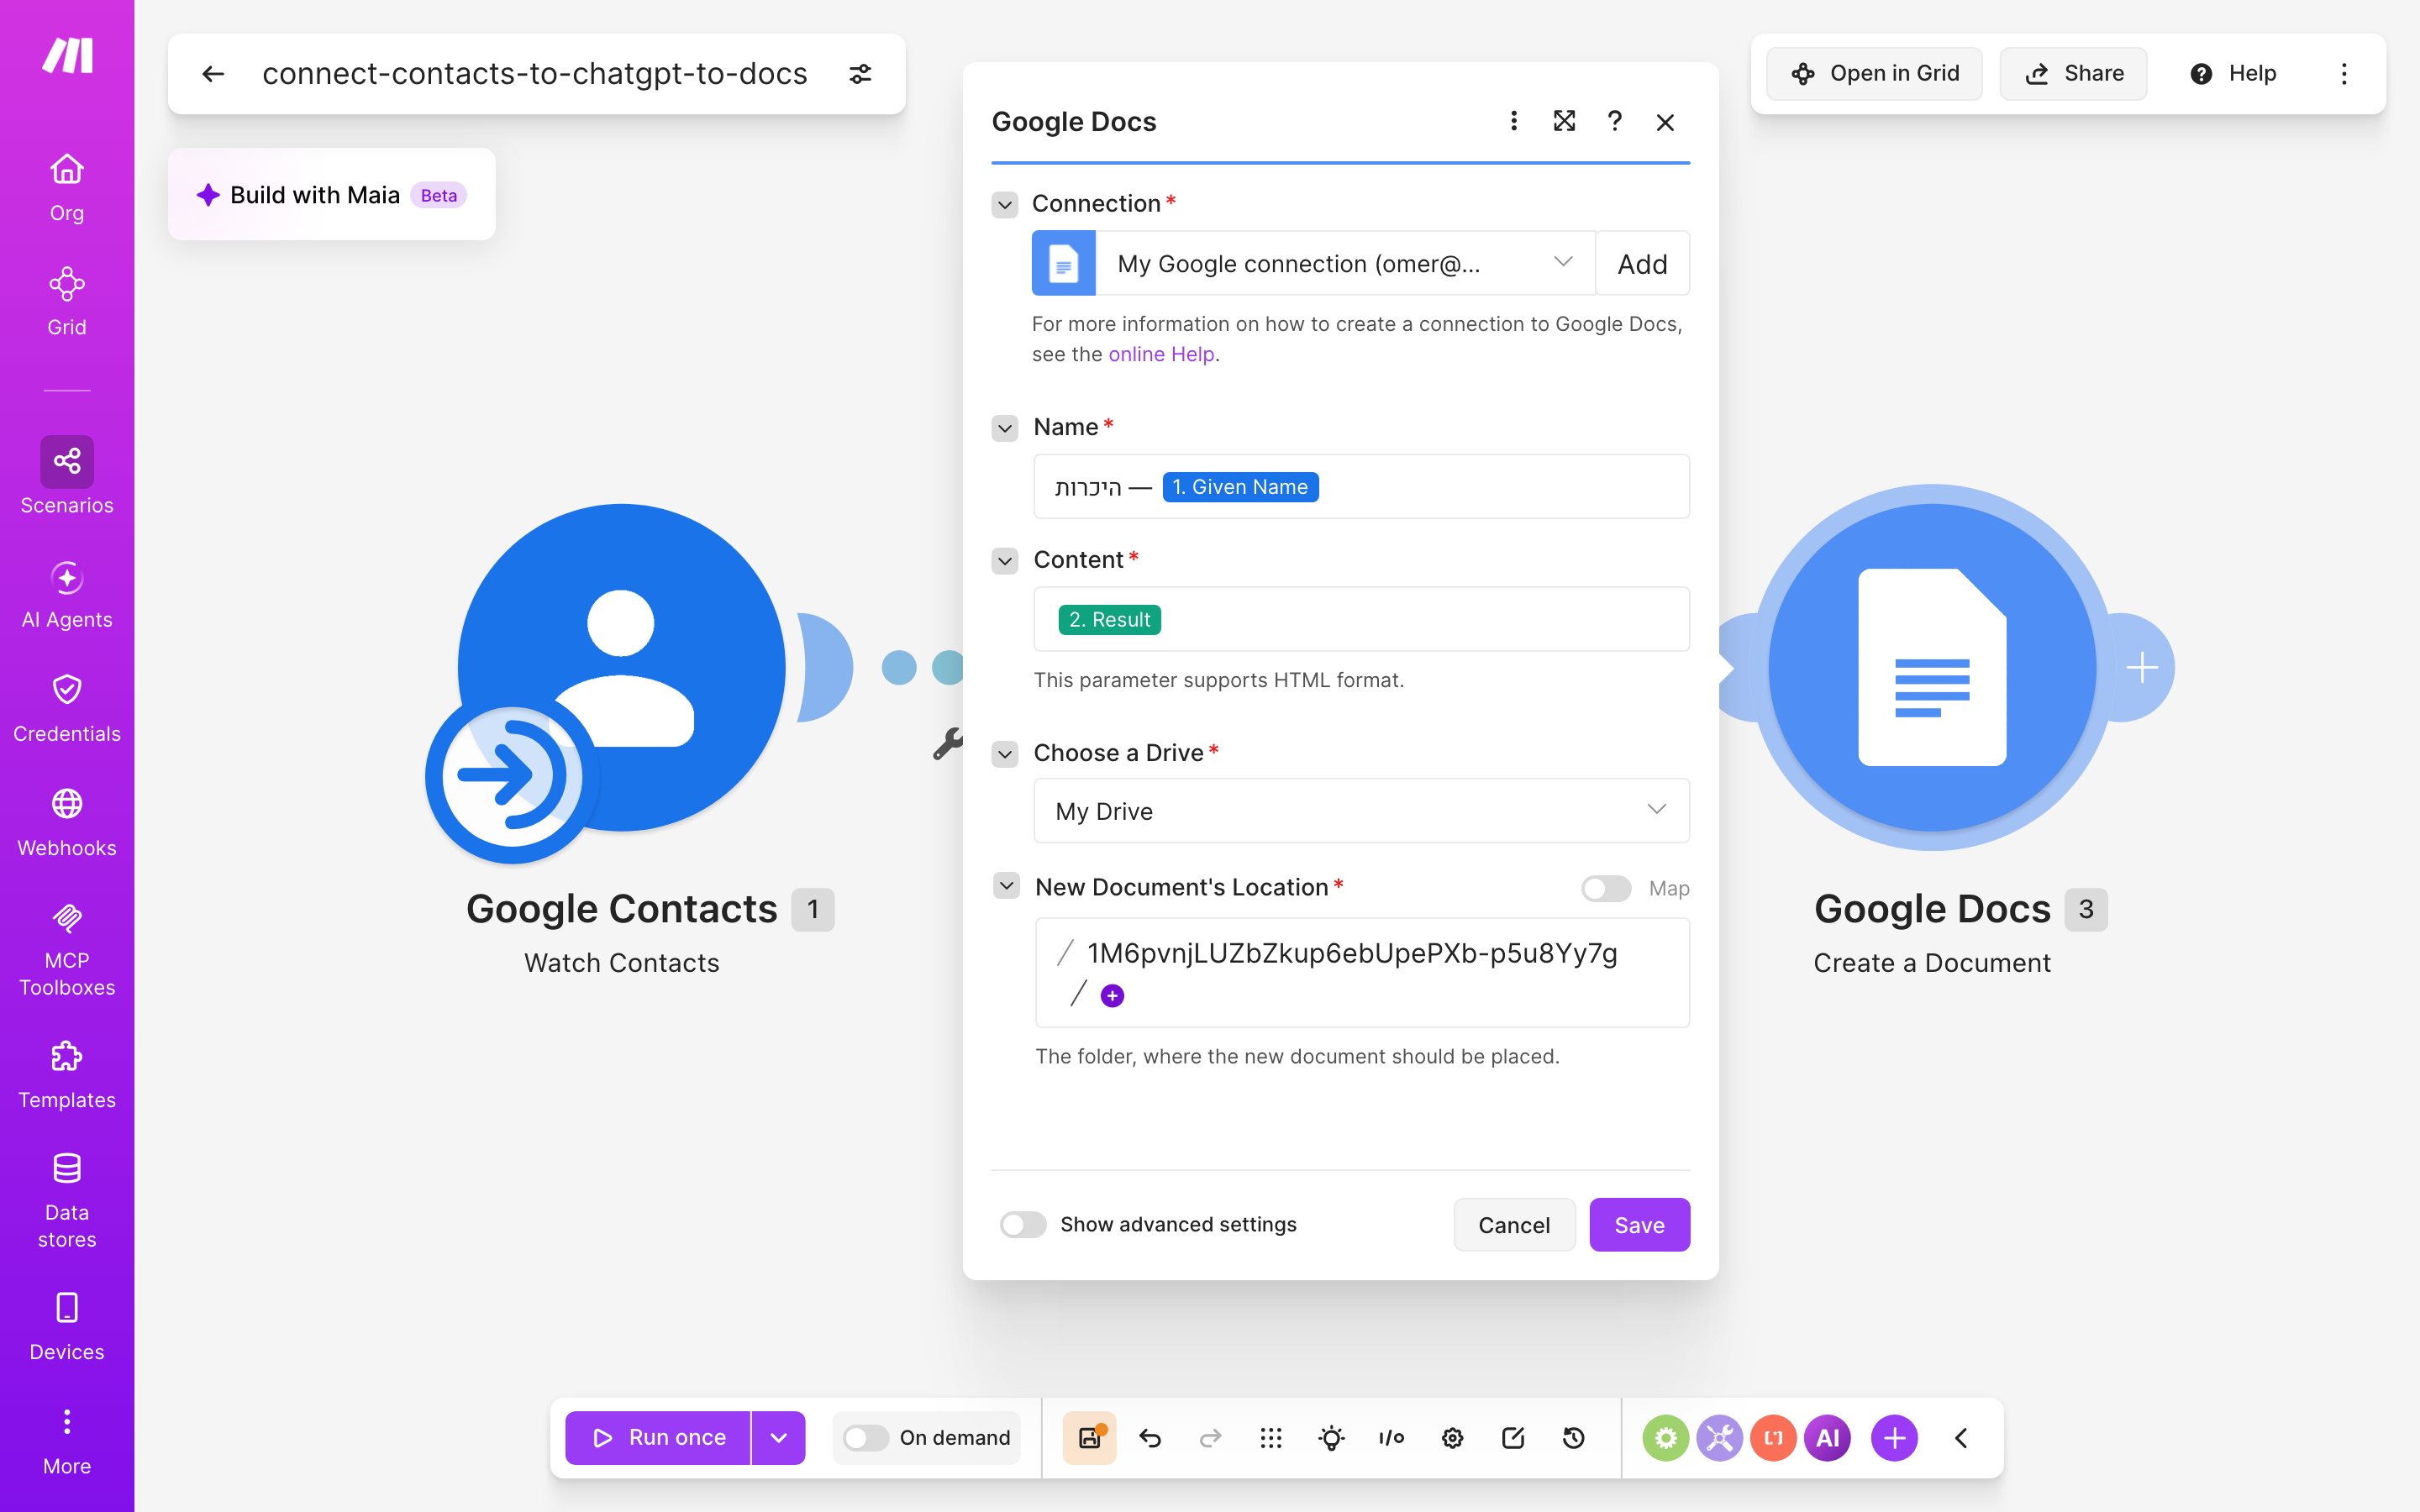This screenshot has width=2420, height=1512.
Task: Toggle the Map switch for Document's Location
Action: tap(1606, 888)
